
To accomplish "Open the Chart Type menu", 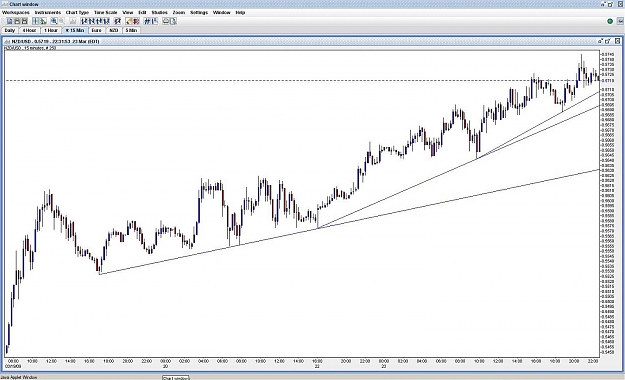I will click(x=77, y=12).
